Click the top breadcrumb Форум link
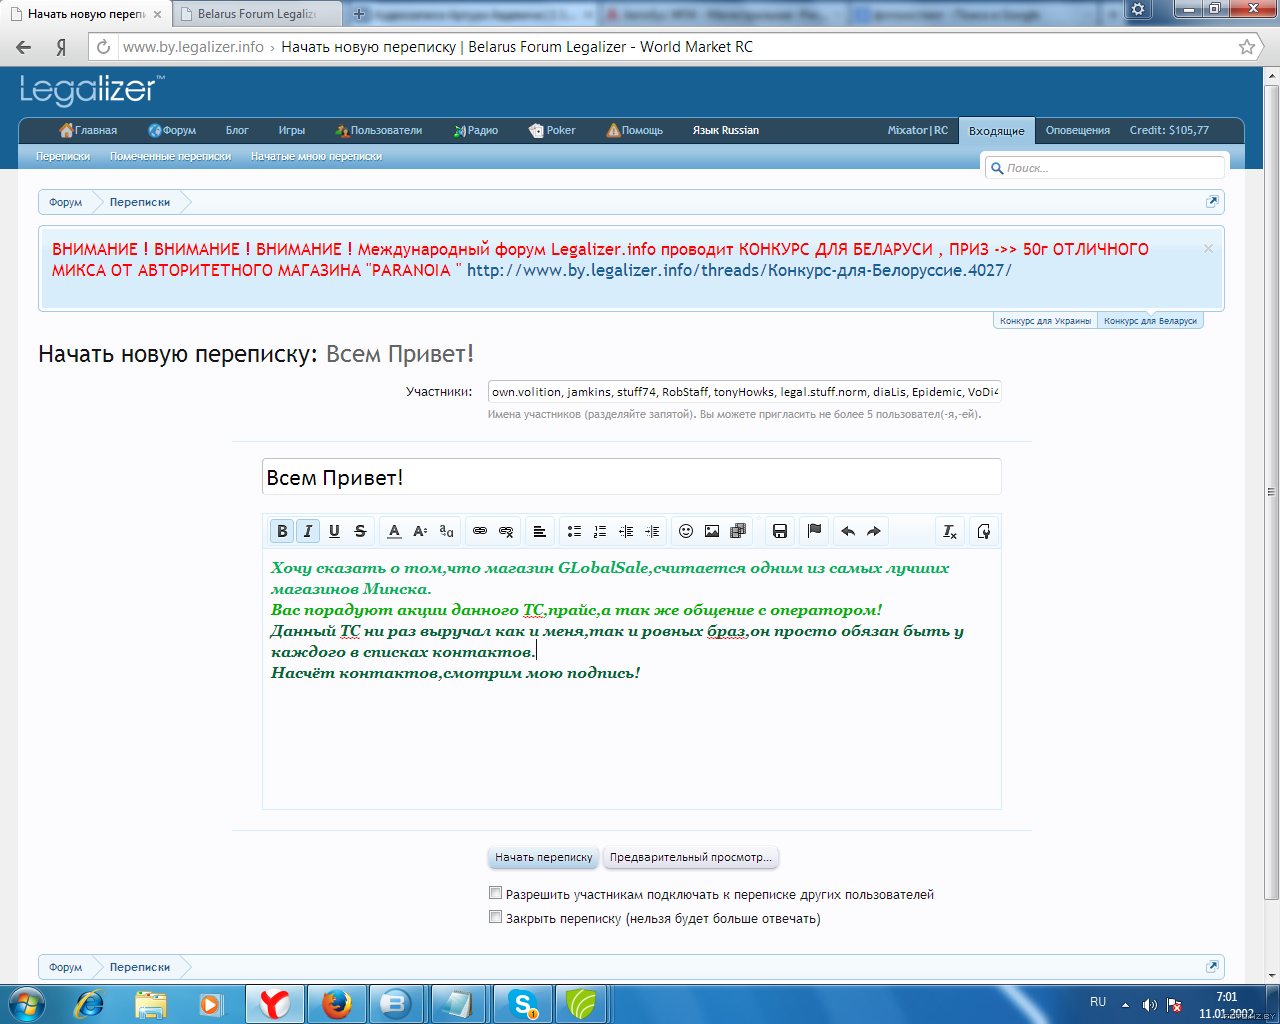Viewport: 1280px width, 1024px height. tap(66, 202)
